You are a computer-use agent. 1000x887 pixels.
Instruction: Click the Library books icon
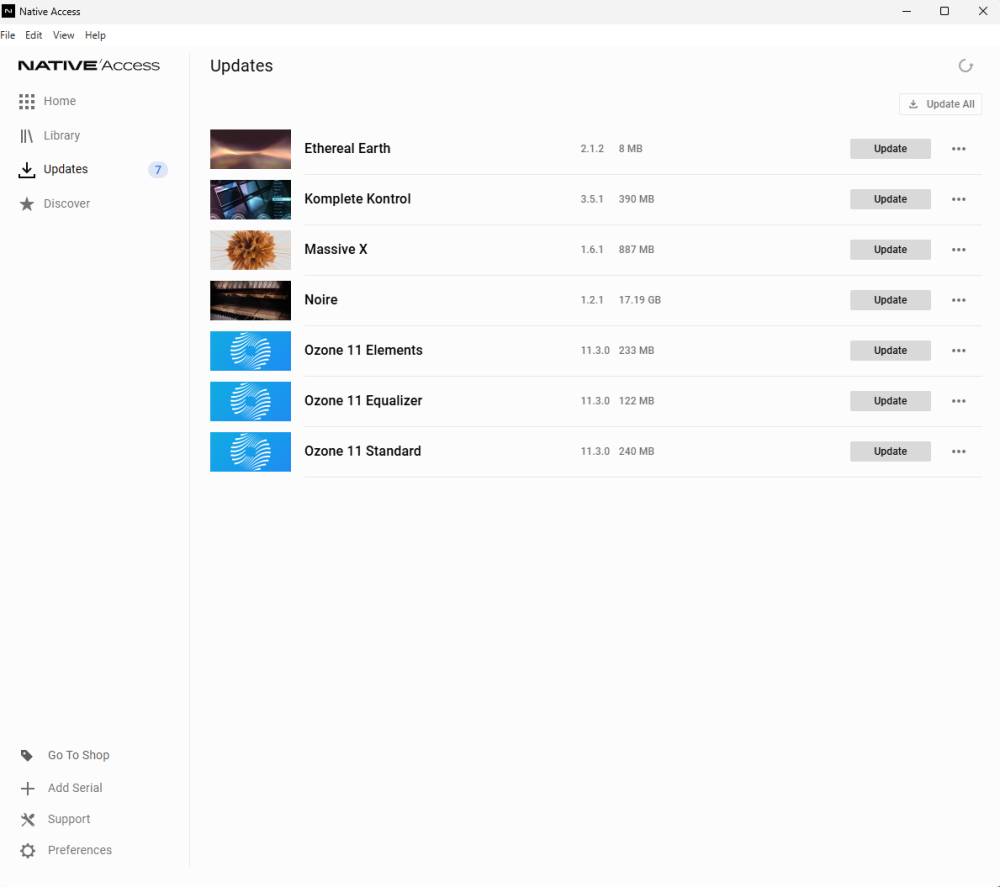pos(26,136)
